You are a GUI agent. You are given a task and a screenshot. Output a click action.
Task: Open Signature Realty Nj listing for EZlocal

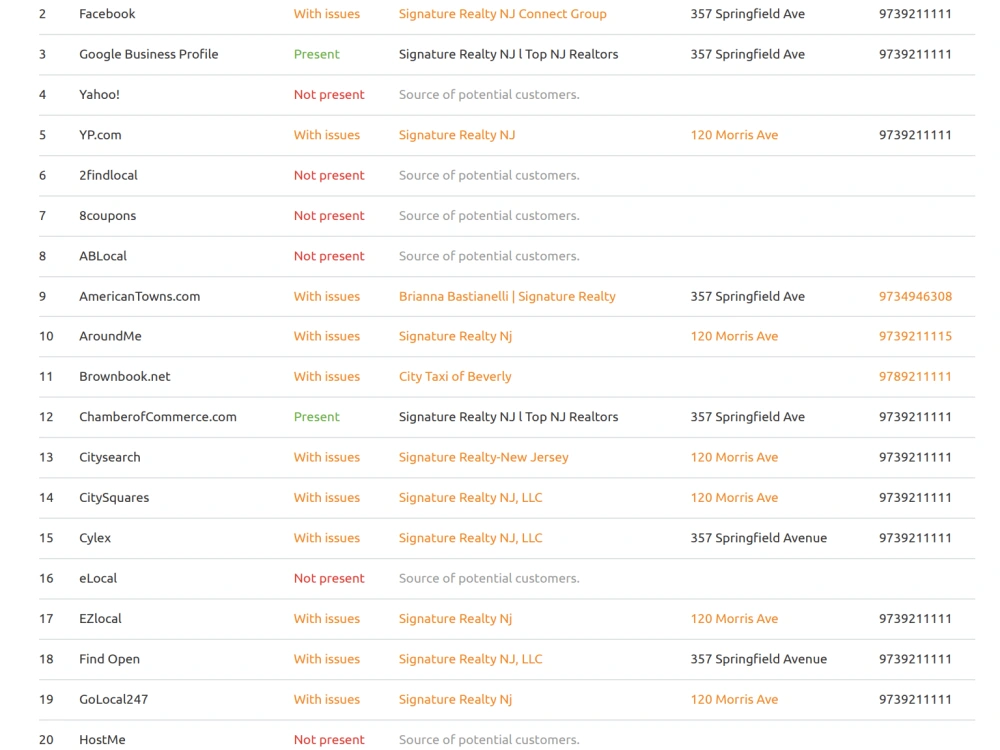pos(455,618)
